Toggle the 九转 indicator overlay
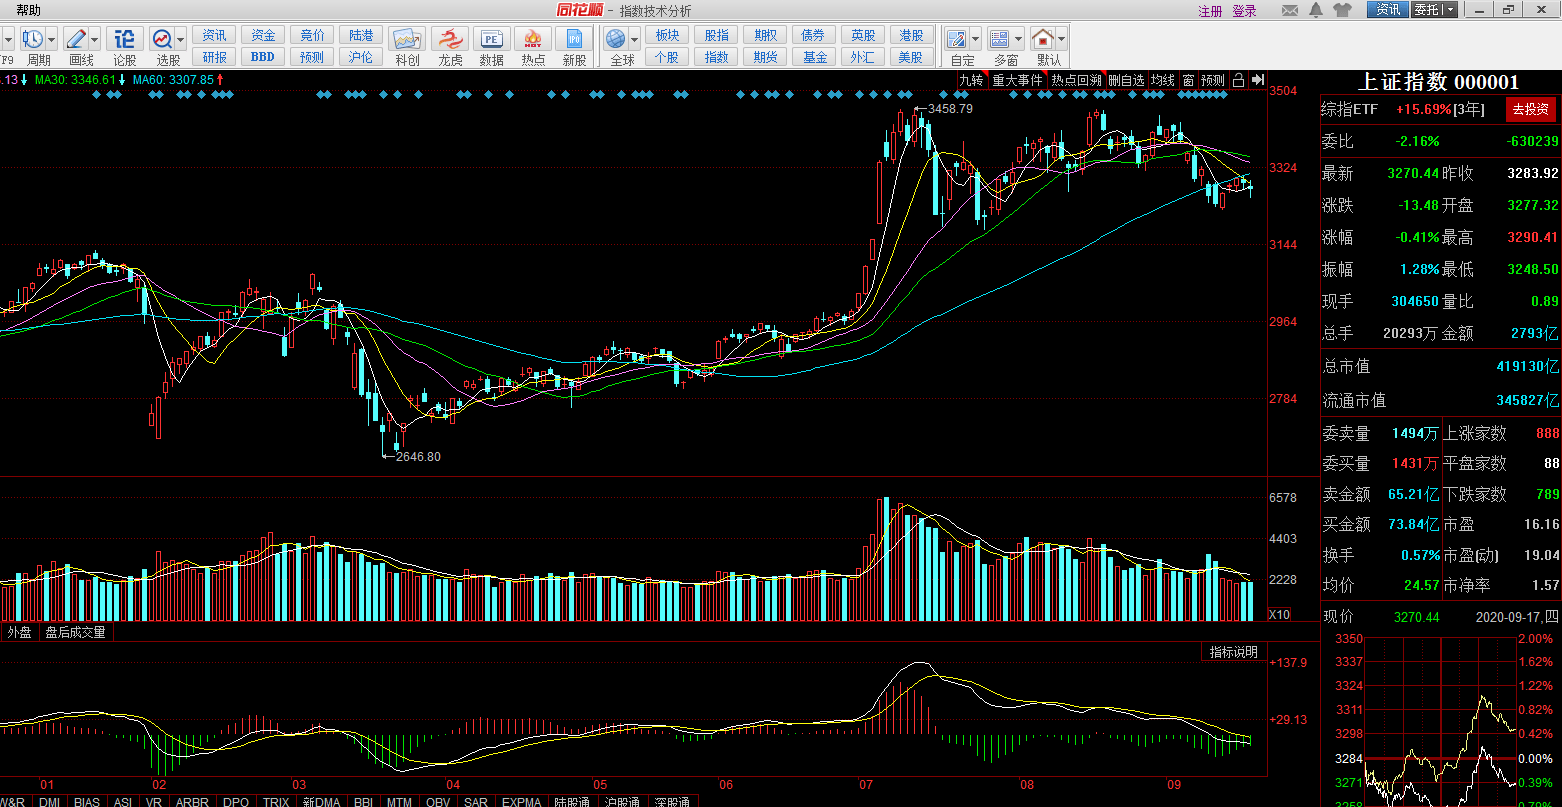1562x807 pixels. (x=971, y=80)
